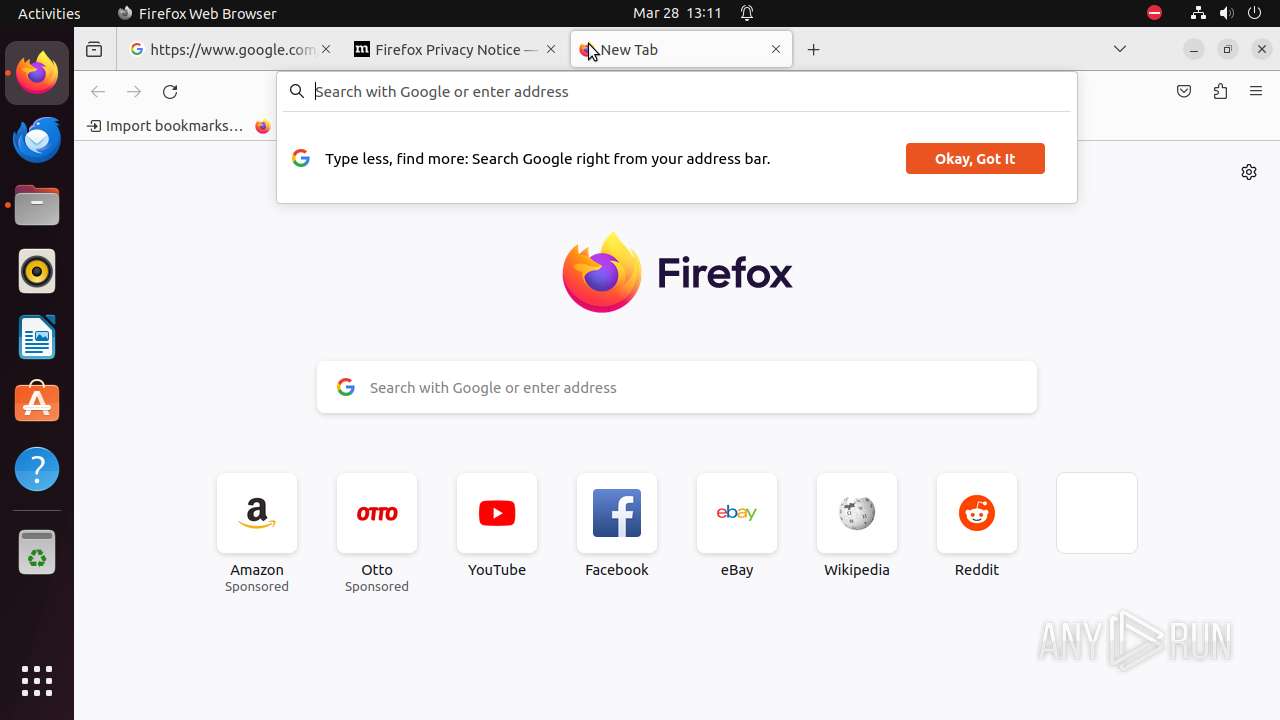Show the applications grid
This screenshot has height=720, width=1280.
[x=37, y=681]
